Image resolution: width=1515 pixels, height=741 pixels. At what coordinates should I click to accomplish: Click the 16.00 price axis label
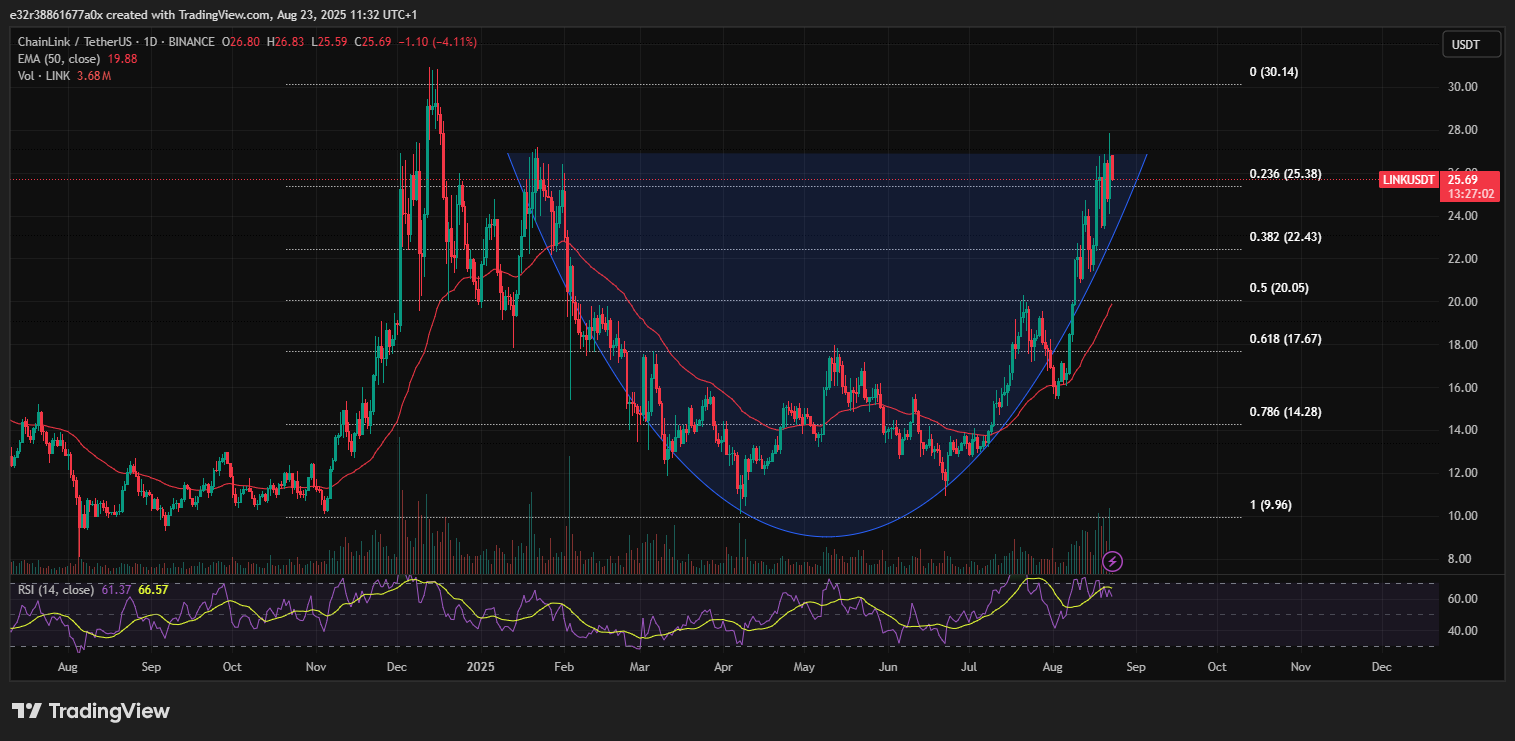(1464, 388)
